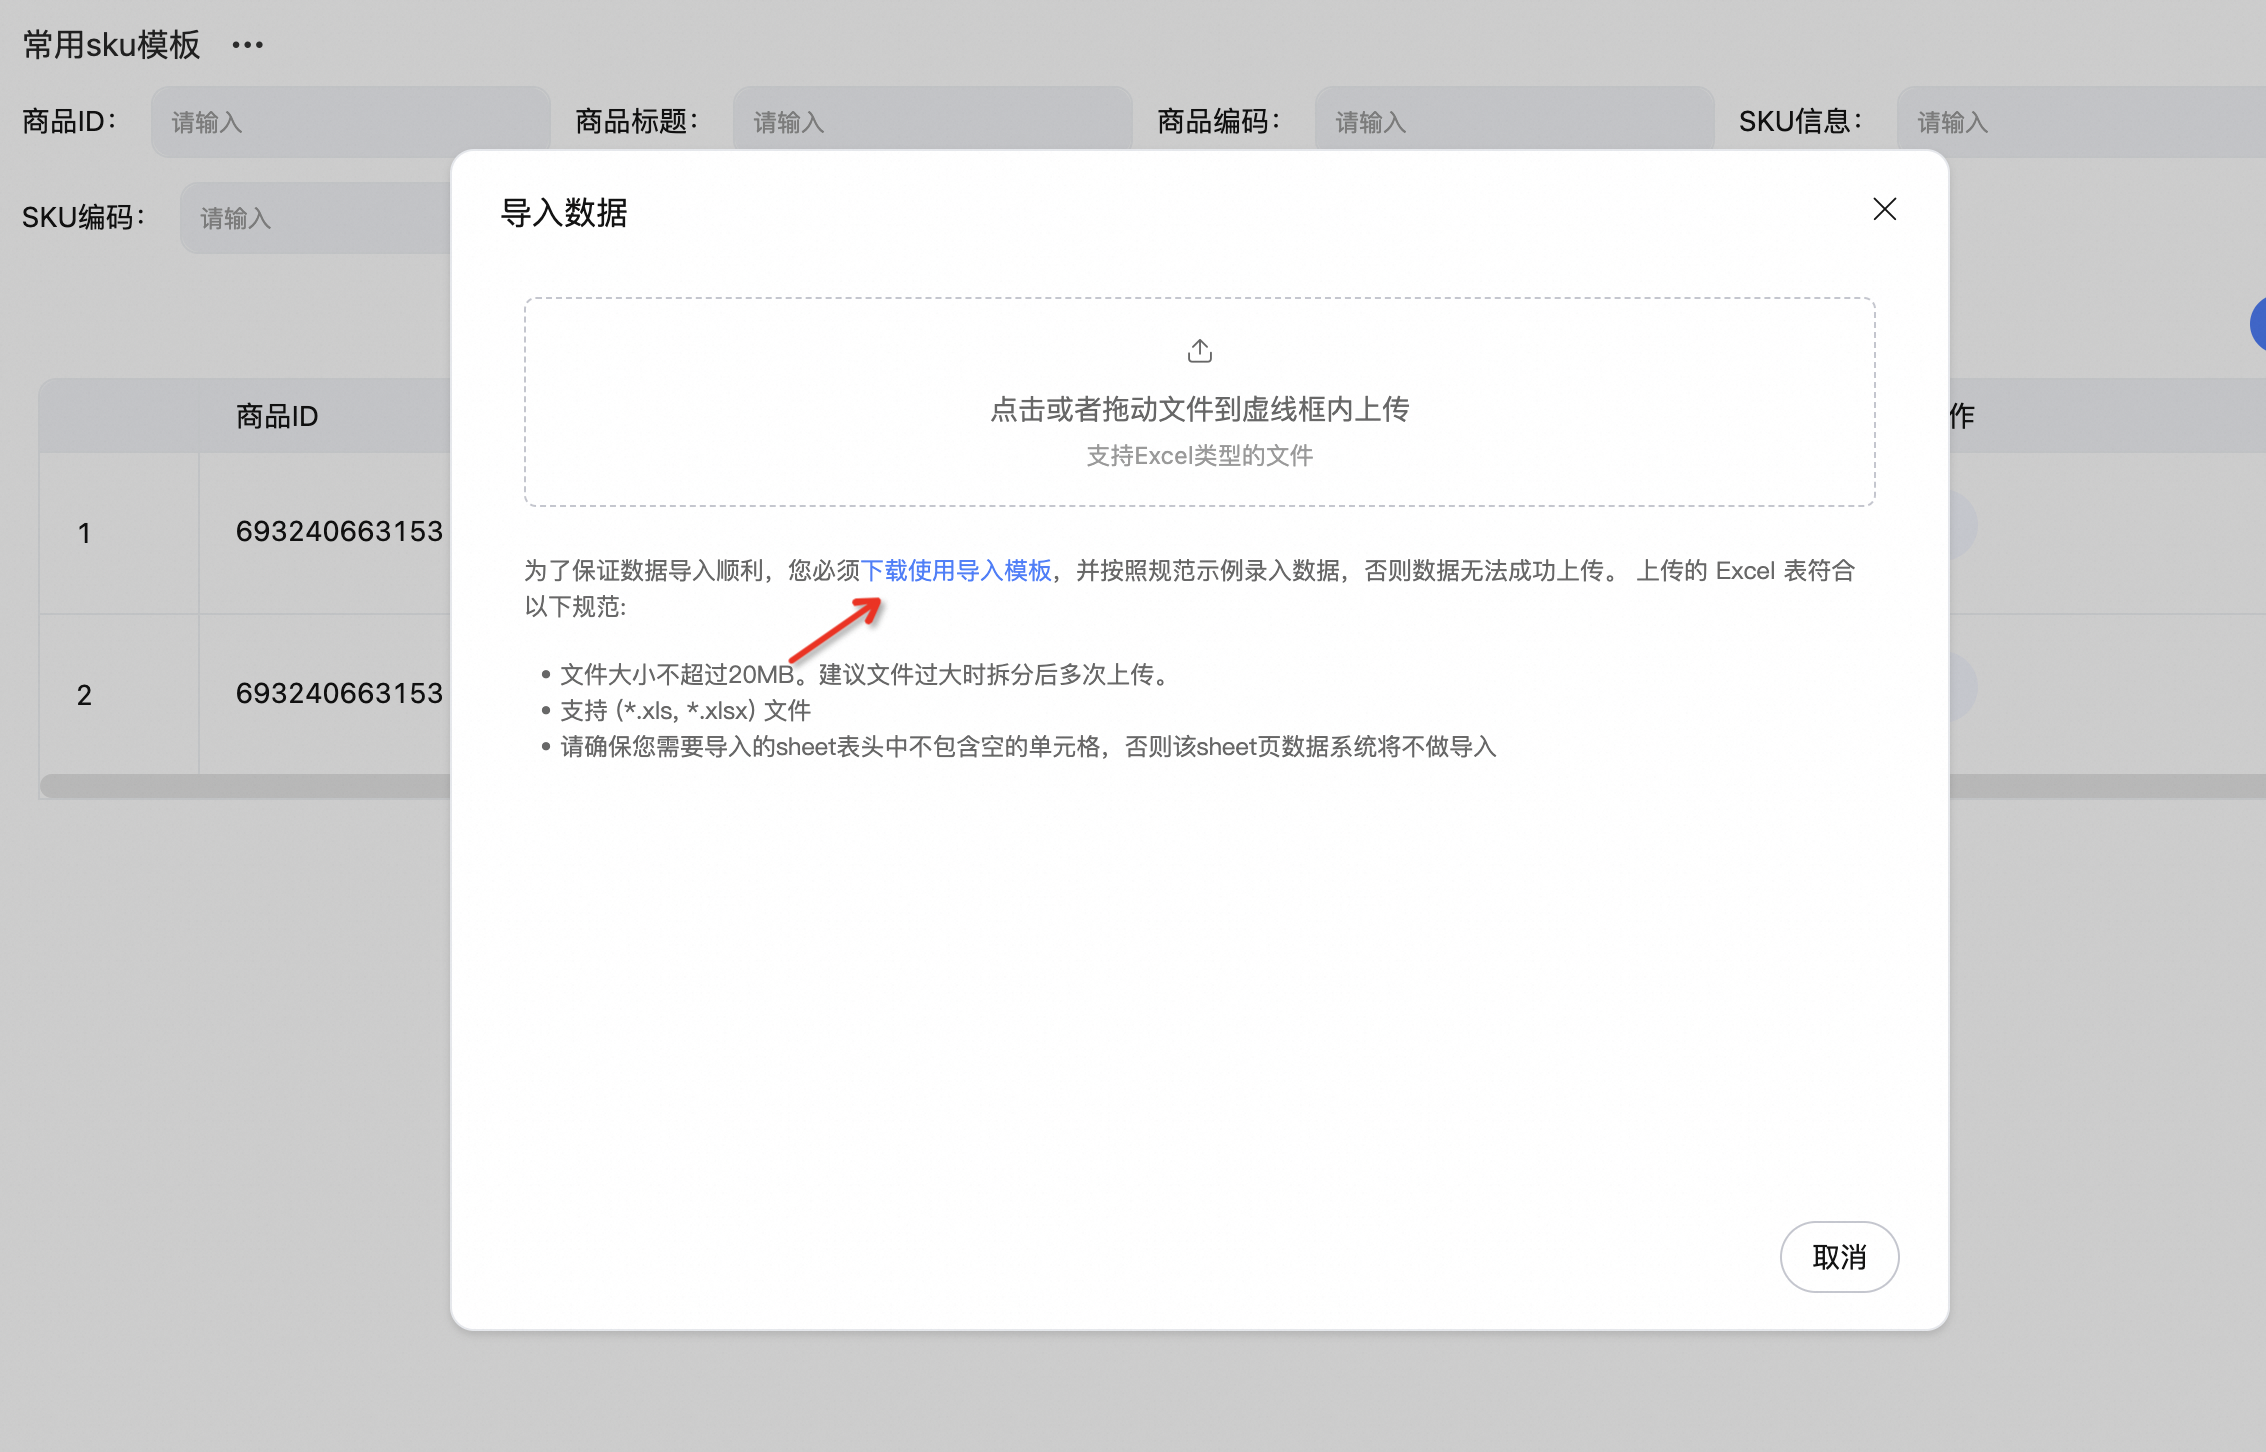Click the 支持Excel类型的文件 hint in upload zone
Image resolution: width=2266 pixels, height=1452 pixels.
tap(1199, 456)
